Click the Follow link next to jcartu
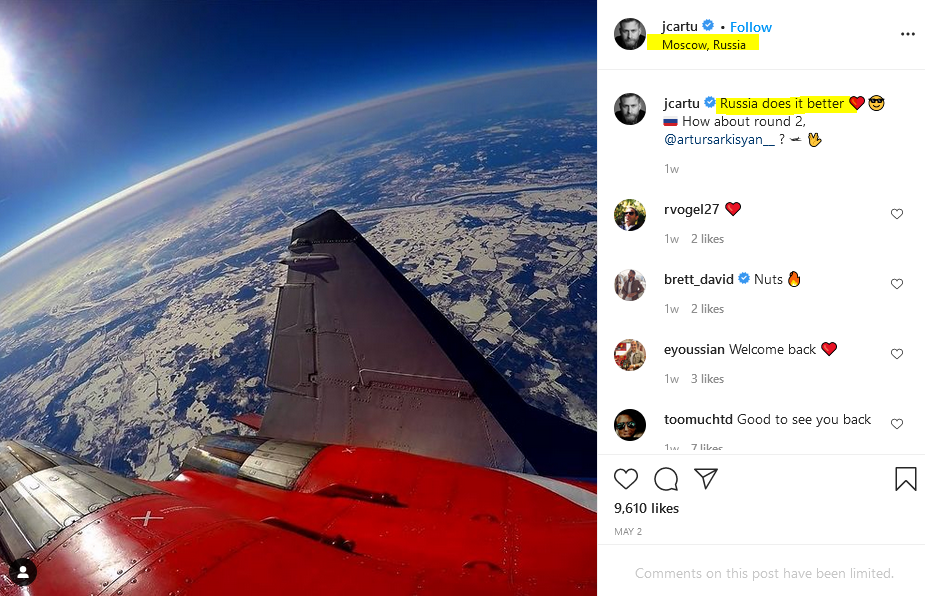925x596 pixels. [x=750, y=27]
